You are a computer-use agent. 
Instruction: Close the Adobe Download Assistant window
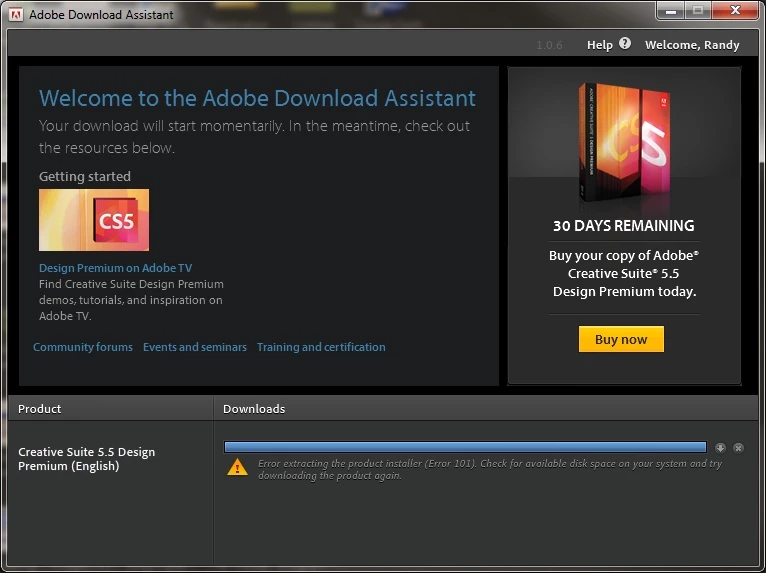coord(735,11)
